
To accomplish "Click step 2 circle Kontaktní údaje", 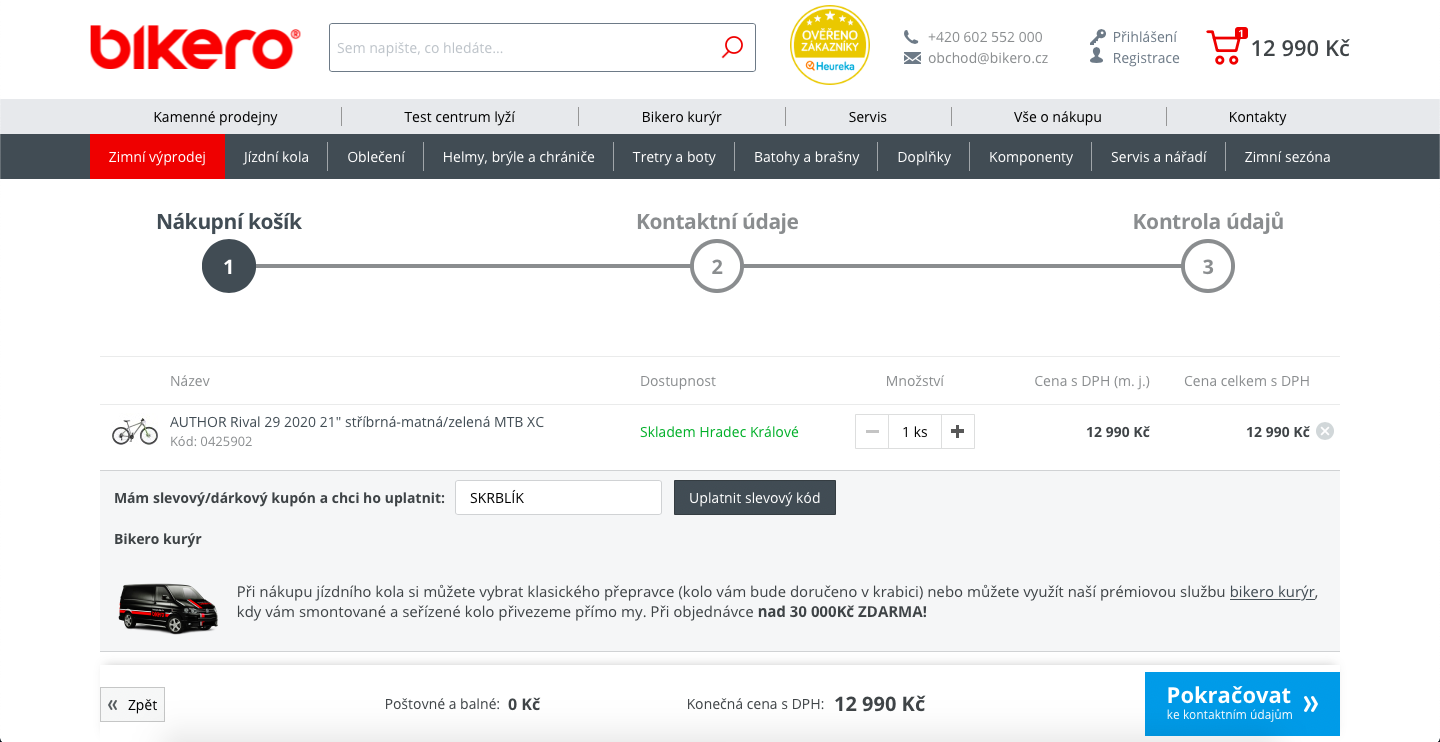I will click(717, 267).
